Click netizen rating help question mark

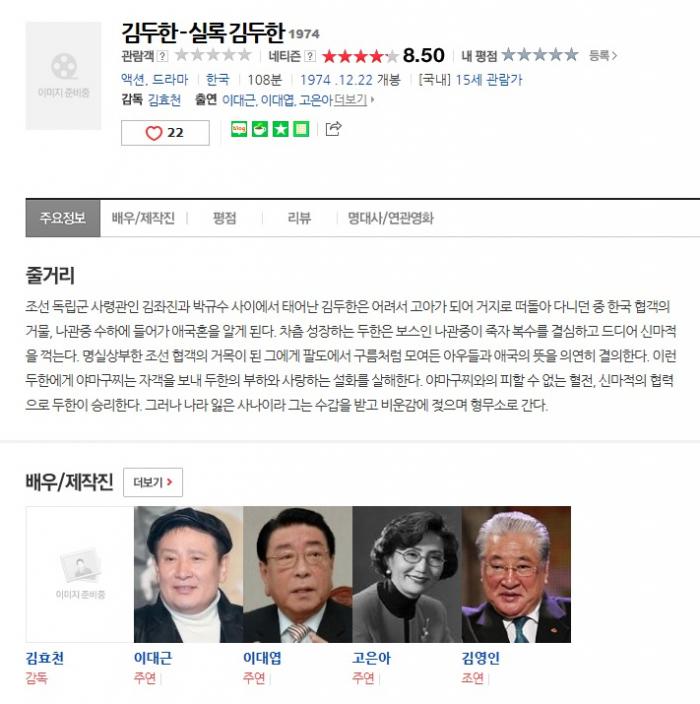pos(310,56)
